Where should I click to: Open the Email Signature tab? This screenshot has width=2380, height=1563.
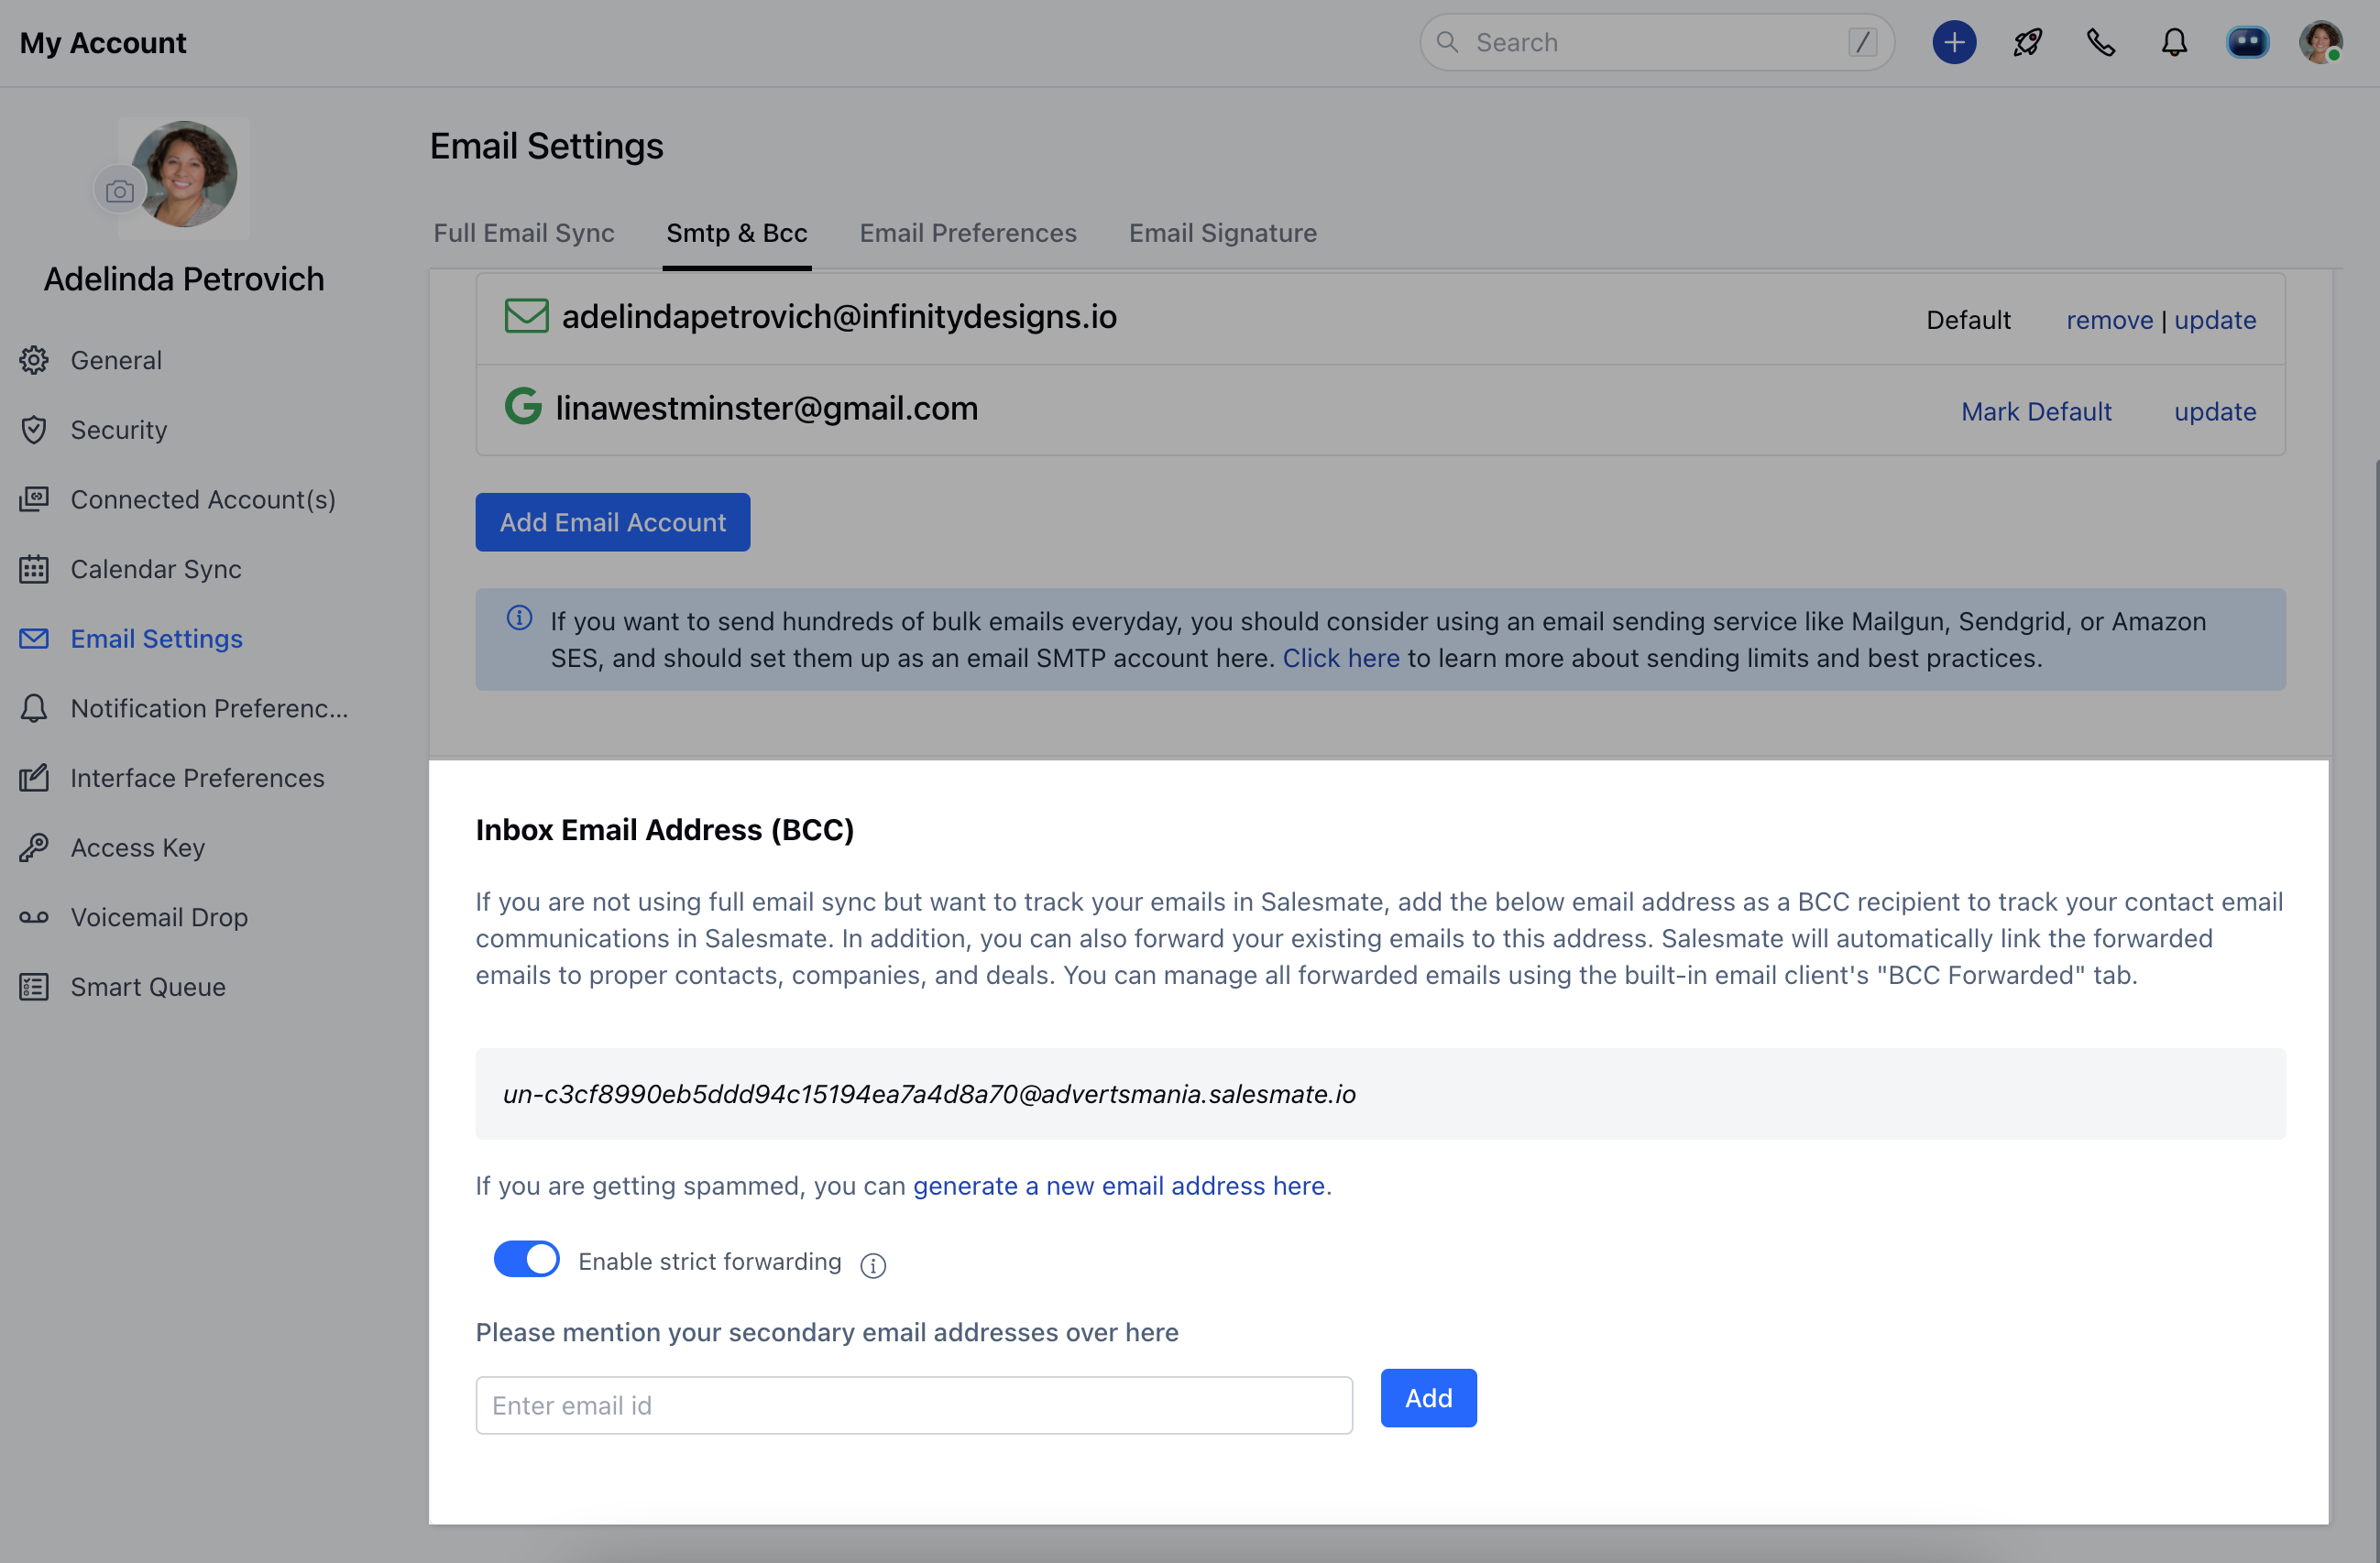(1222, 233)
